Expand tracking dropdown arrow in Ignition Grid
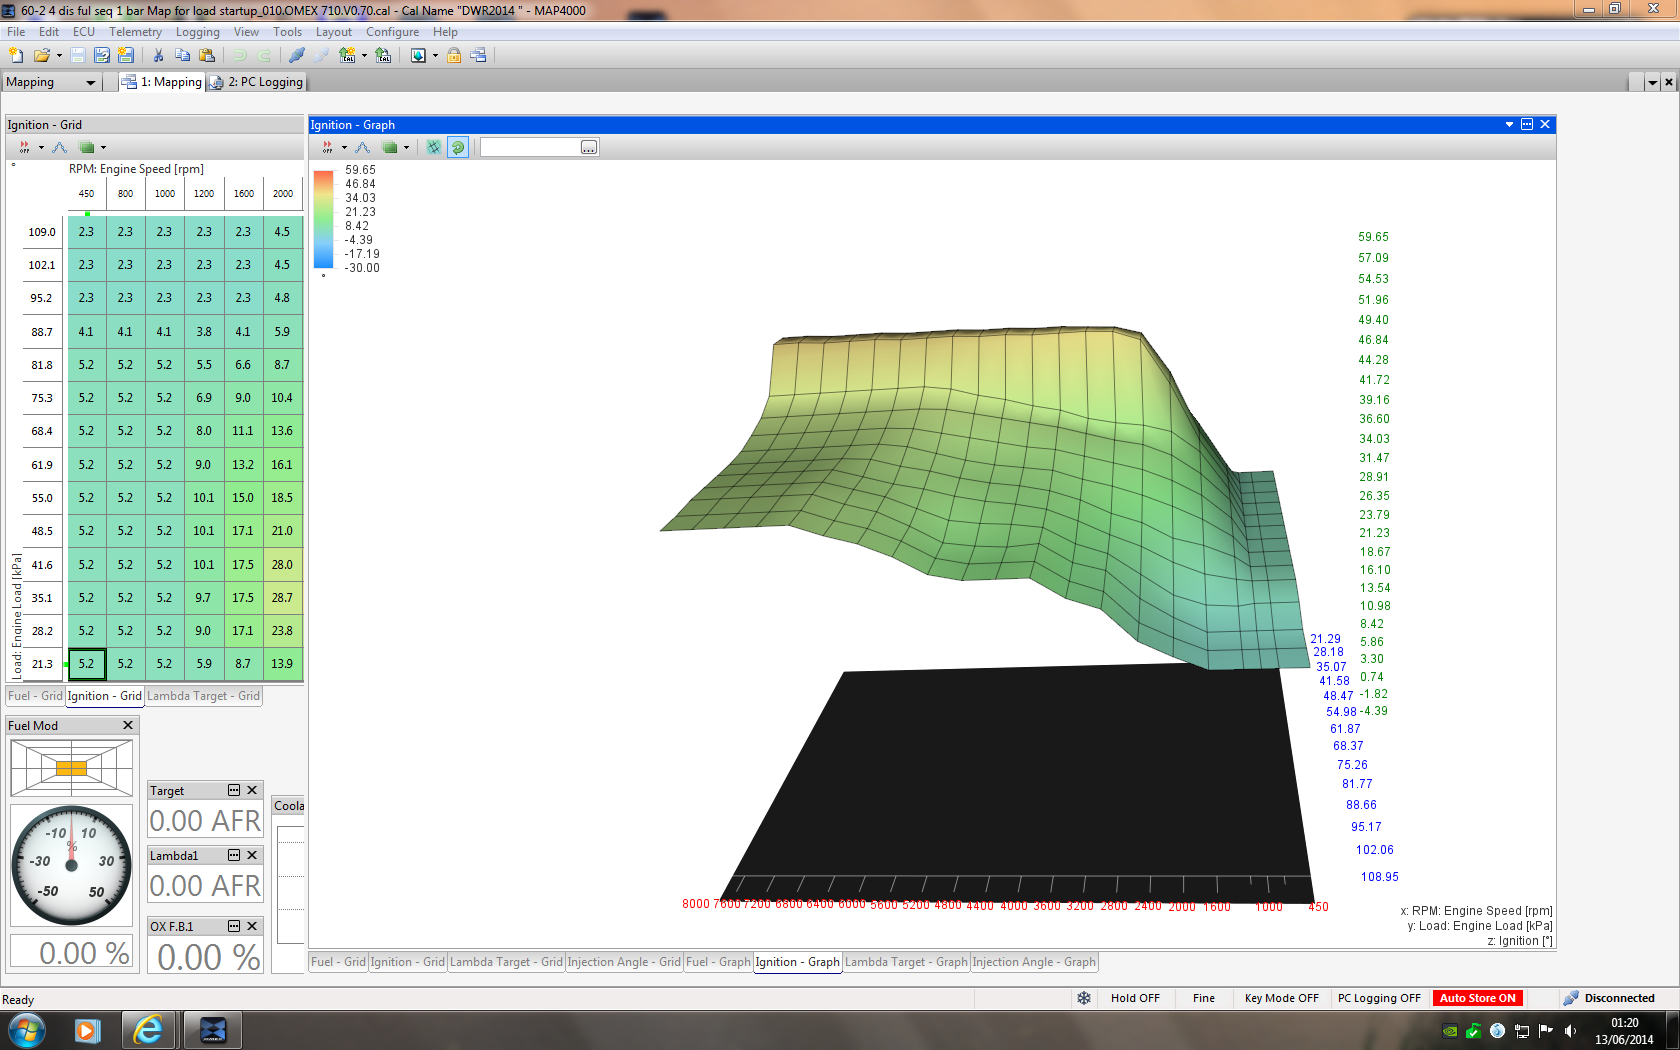 pyautogui.click(x=41, y=147)
